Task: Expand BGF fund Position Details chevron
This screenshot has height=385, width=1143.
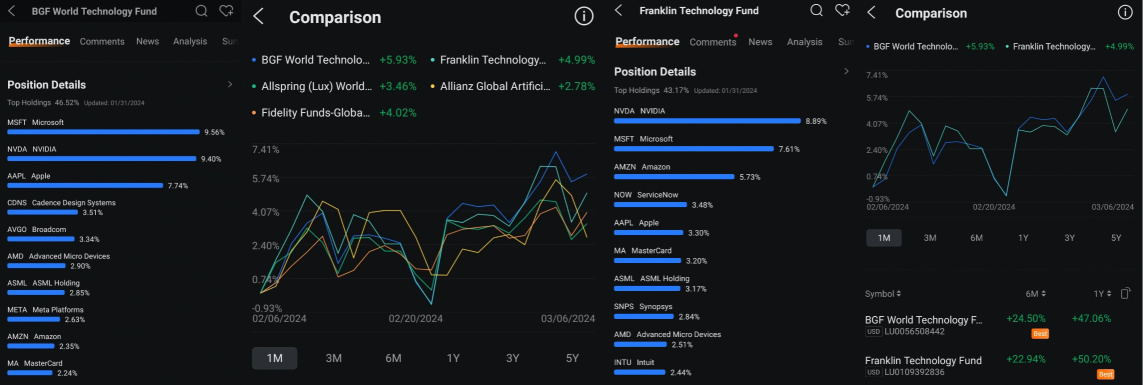Action: [x=230, y=85]
